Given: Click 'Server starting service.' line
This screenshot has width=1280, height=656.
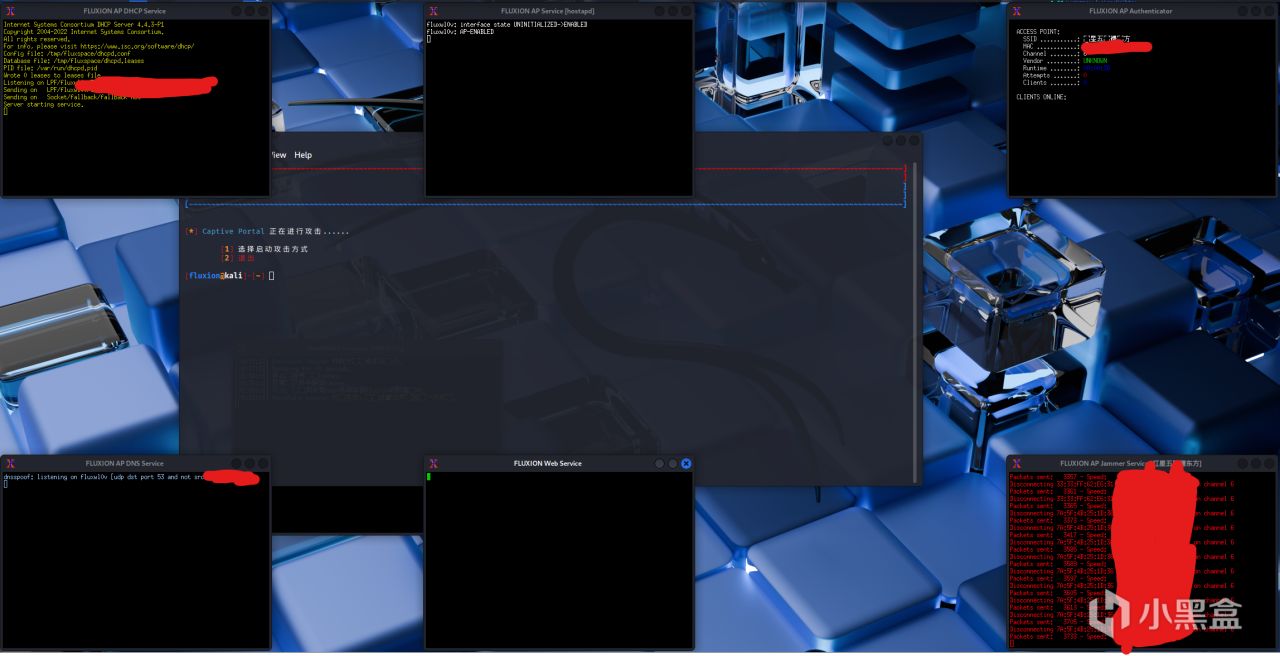Looking at the screenshot, I should 43,104.
